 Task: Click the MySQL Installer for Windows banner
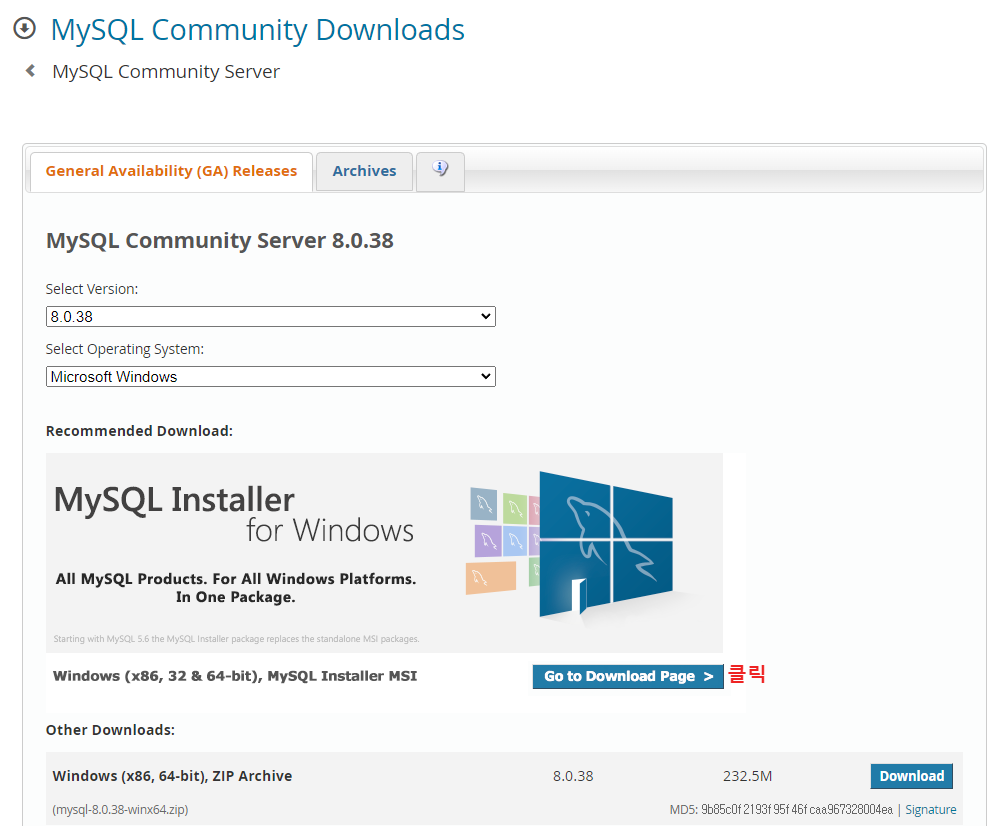[x=384, y=553]
